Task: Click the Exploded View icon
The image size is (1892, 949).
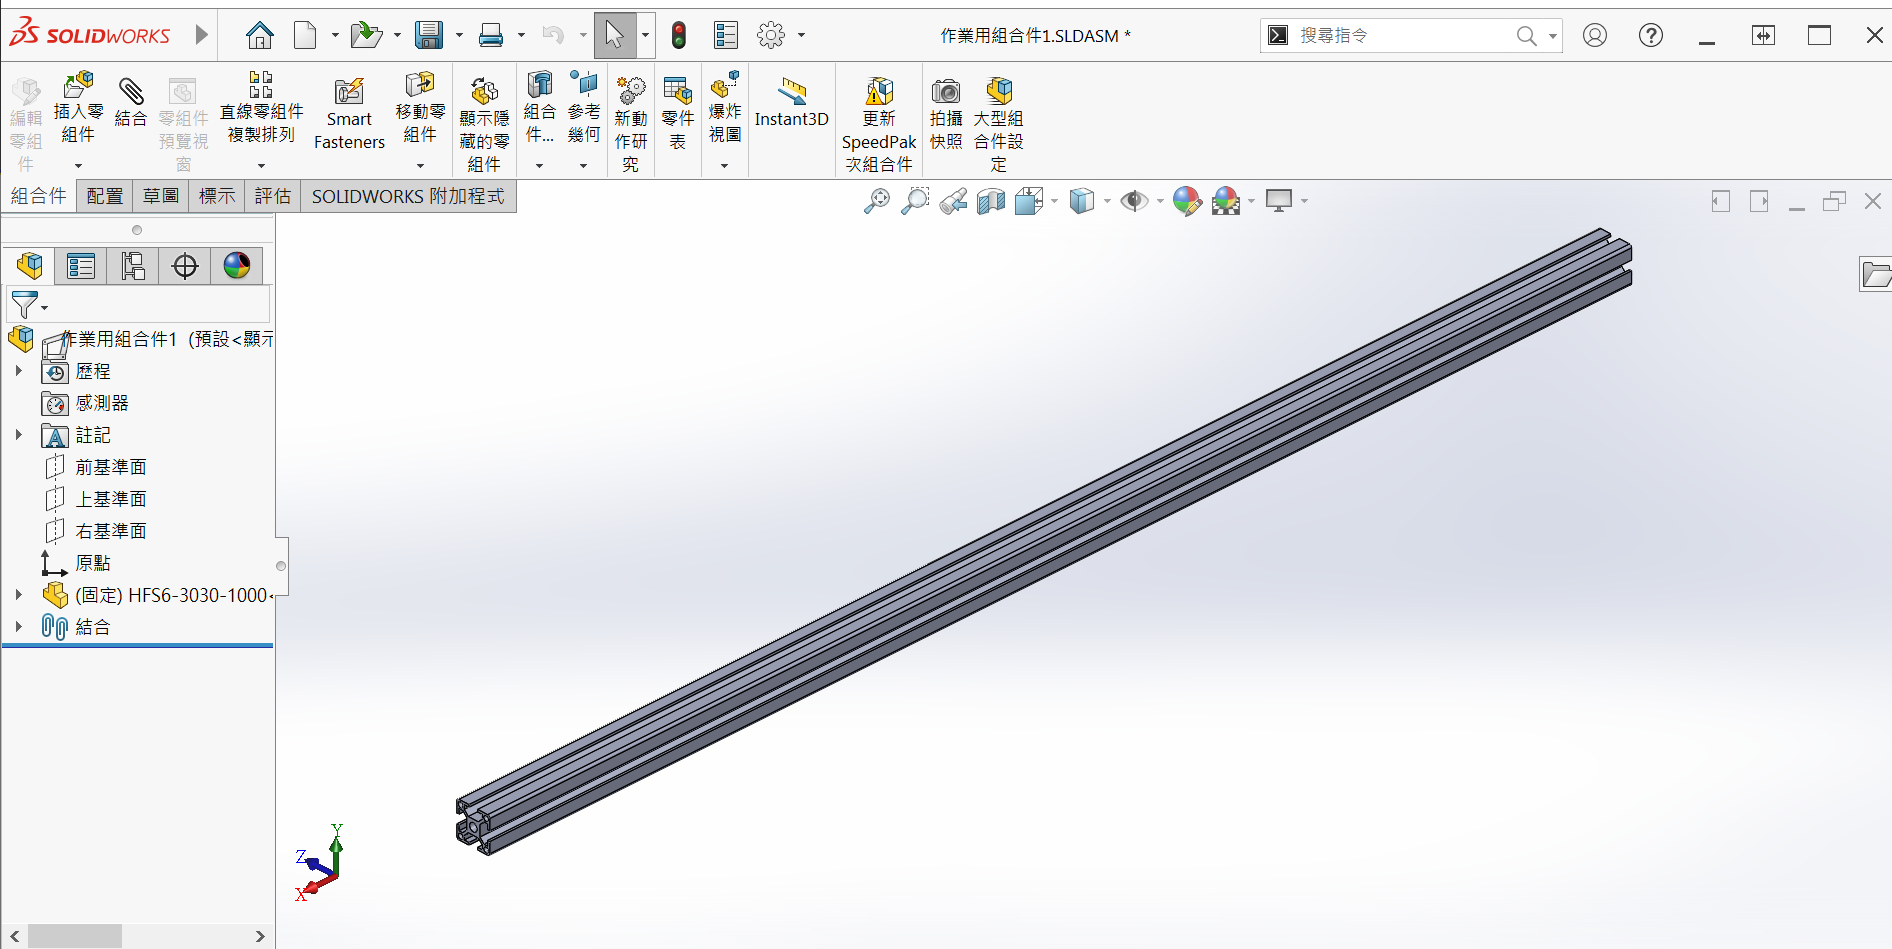Action: coord(725,86)
